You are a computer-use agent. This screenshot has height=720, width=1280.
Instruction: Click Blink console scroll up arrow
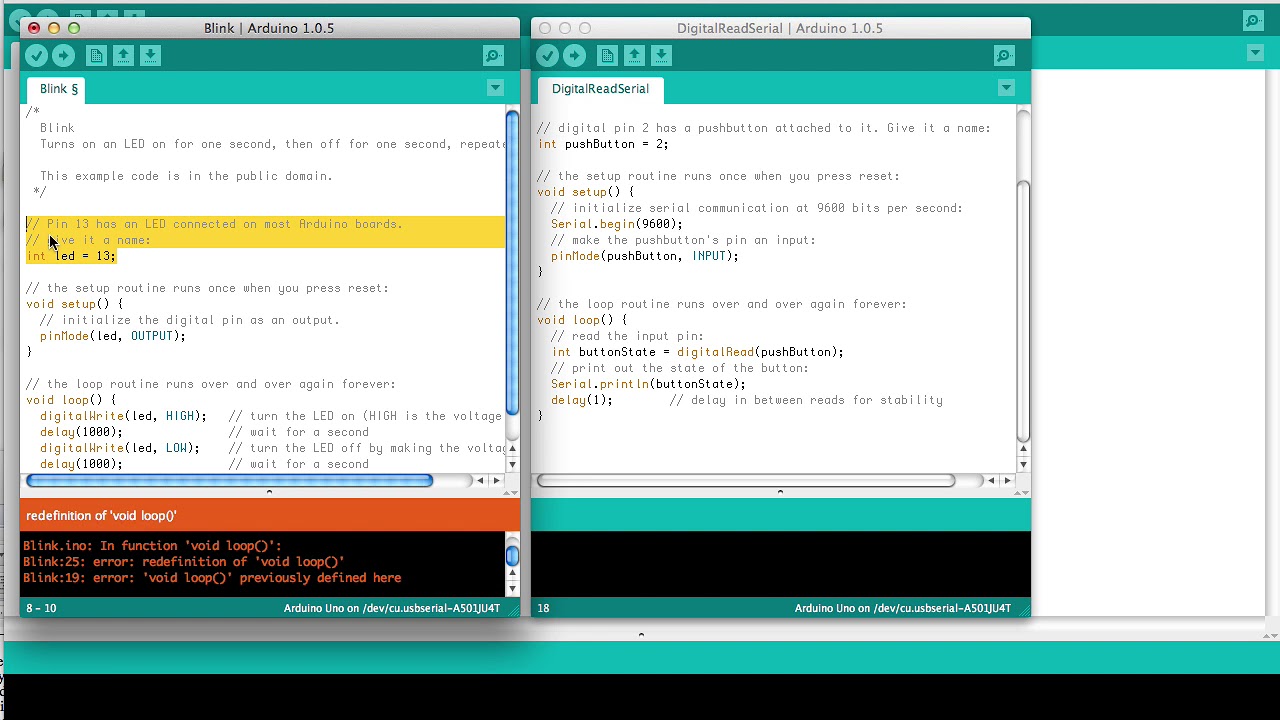pos(513,573)
